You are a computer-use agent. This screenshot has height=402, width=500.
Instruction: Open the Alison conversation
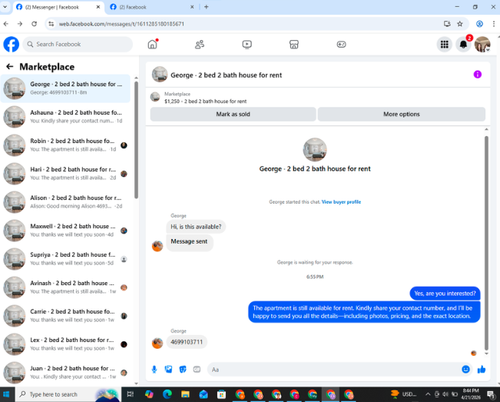(65, 202)
